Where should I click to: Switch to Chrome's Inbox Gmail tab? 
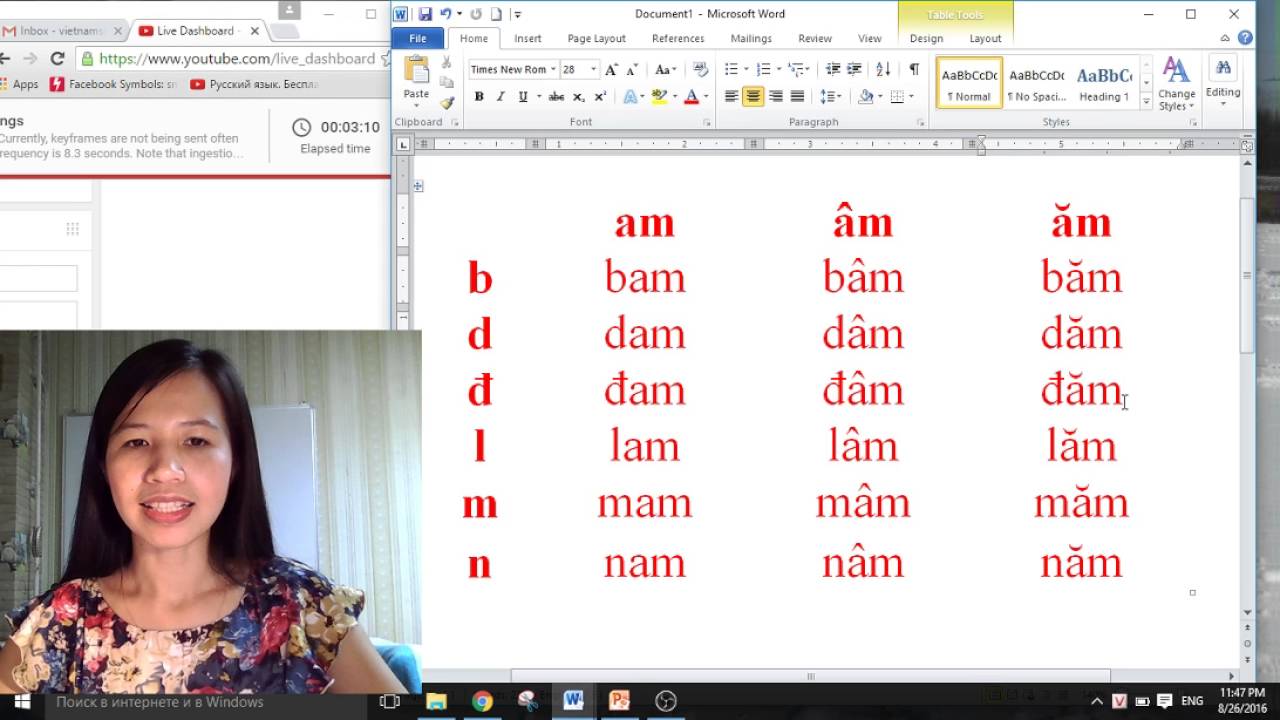(62, 31)
